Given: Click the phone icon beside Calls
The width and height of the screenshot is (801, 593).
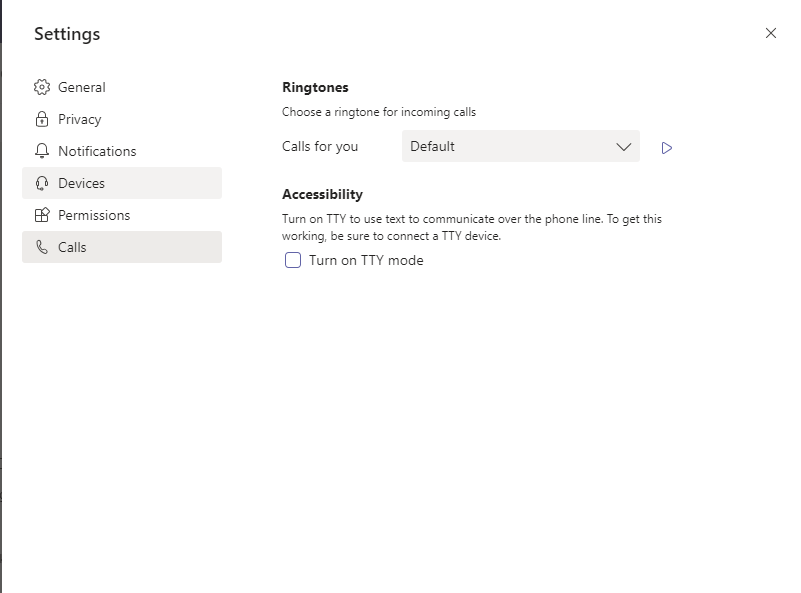Looking at the screenshot, I should 41,247.
